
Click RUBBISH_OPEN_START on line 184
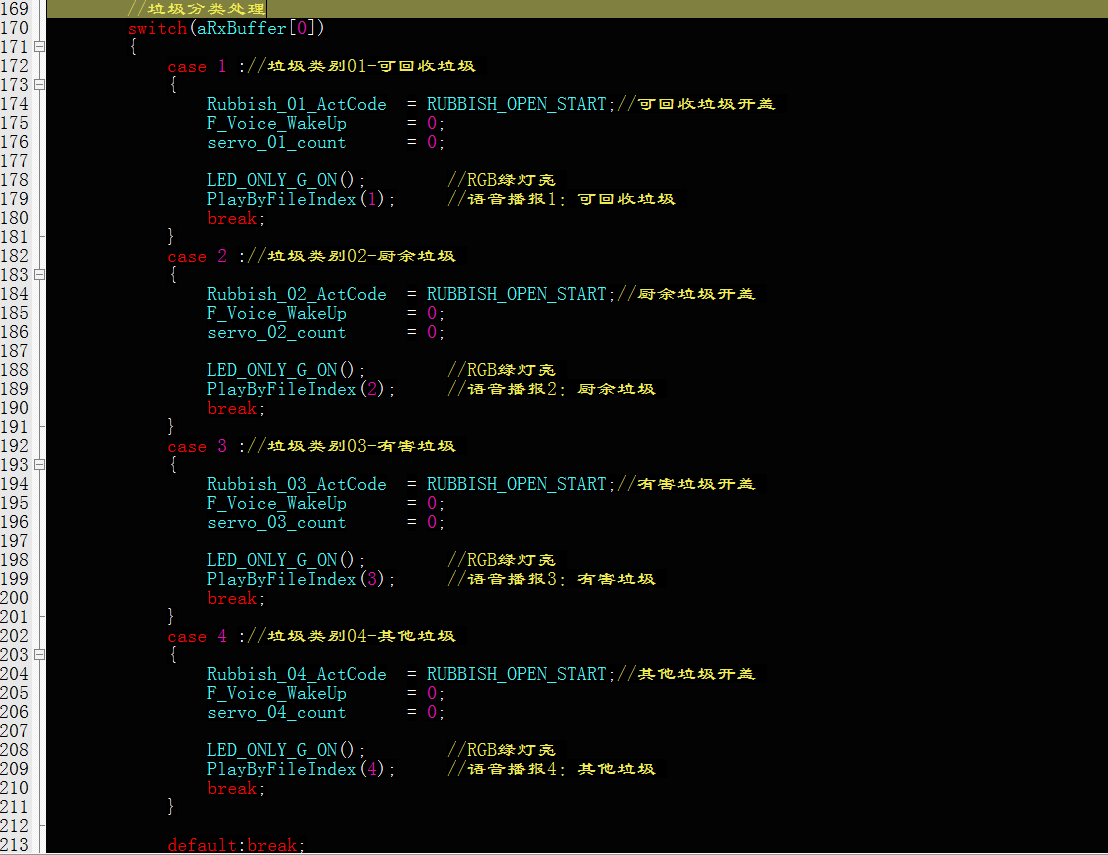point(517,295)
